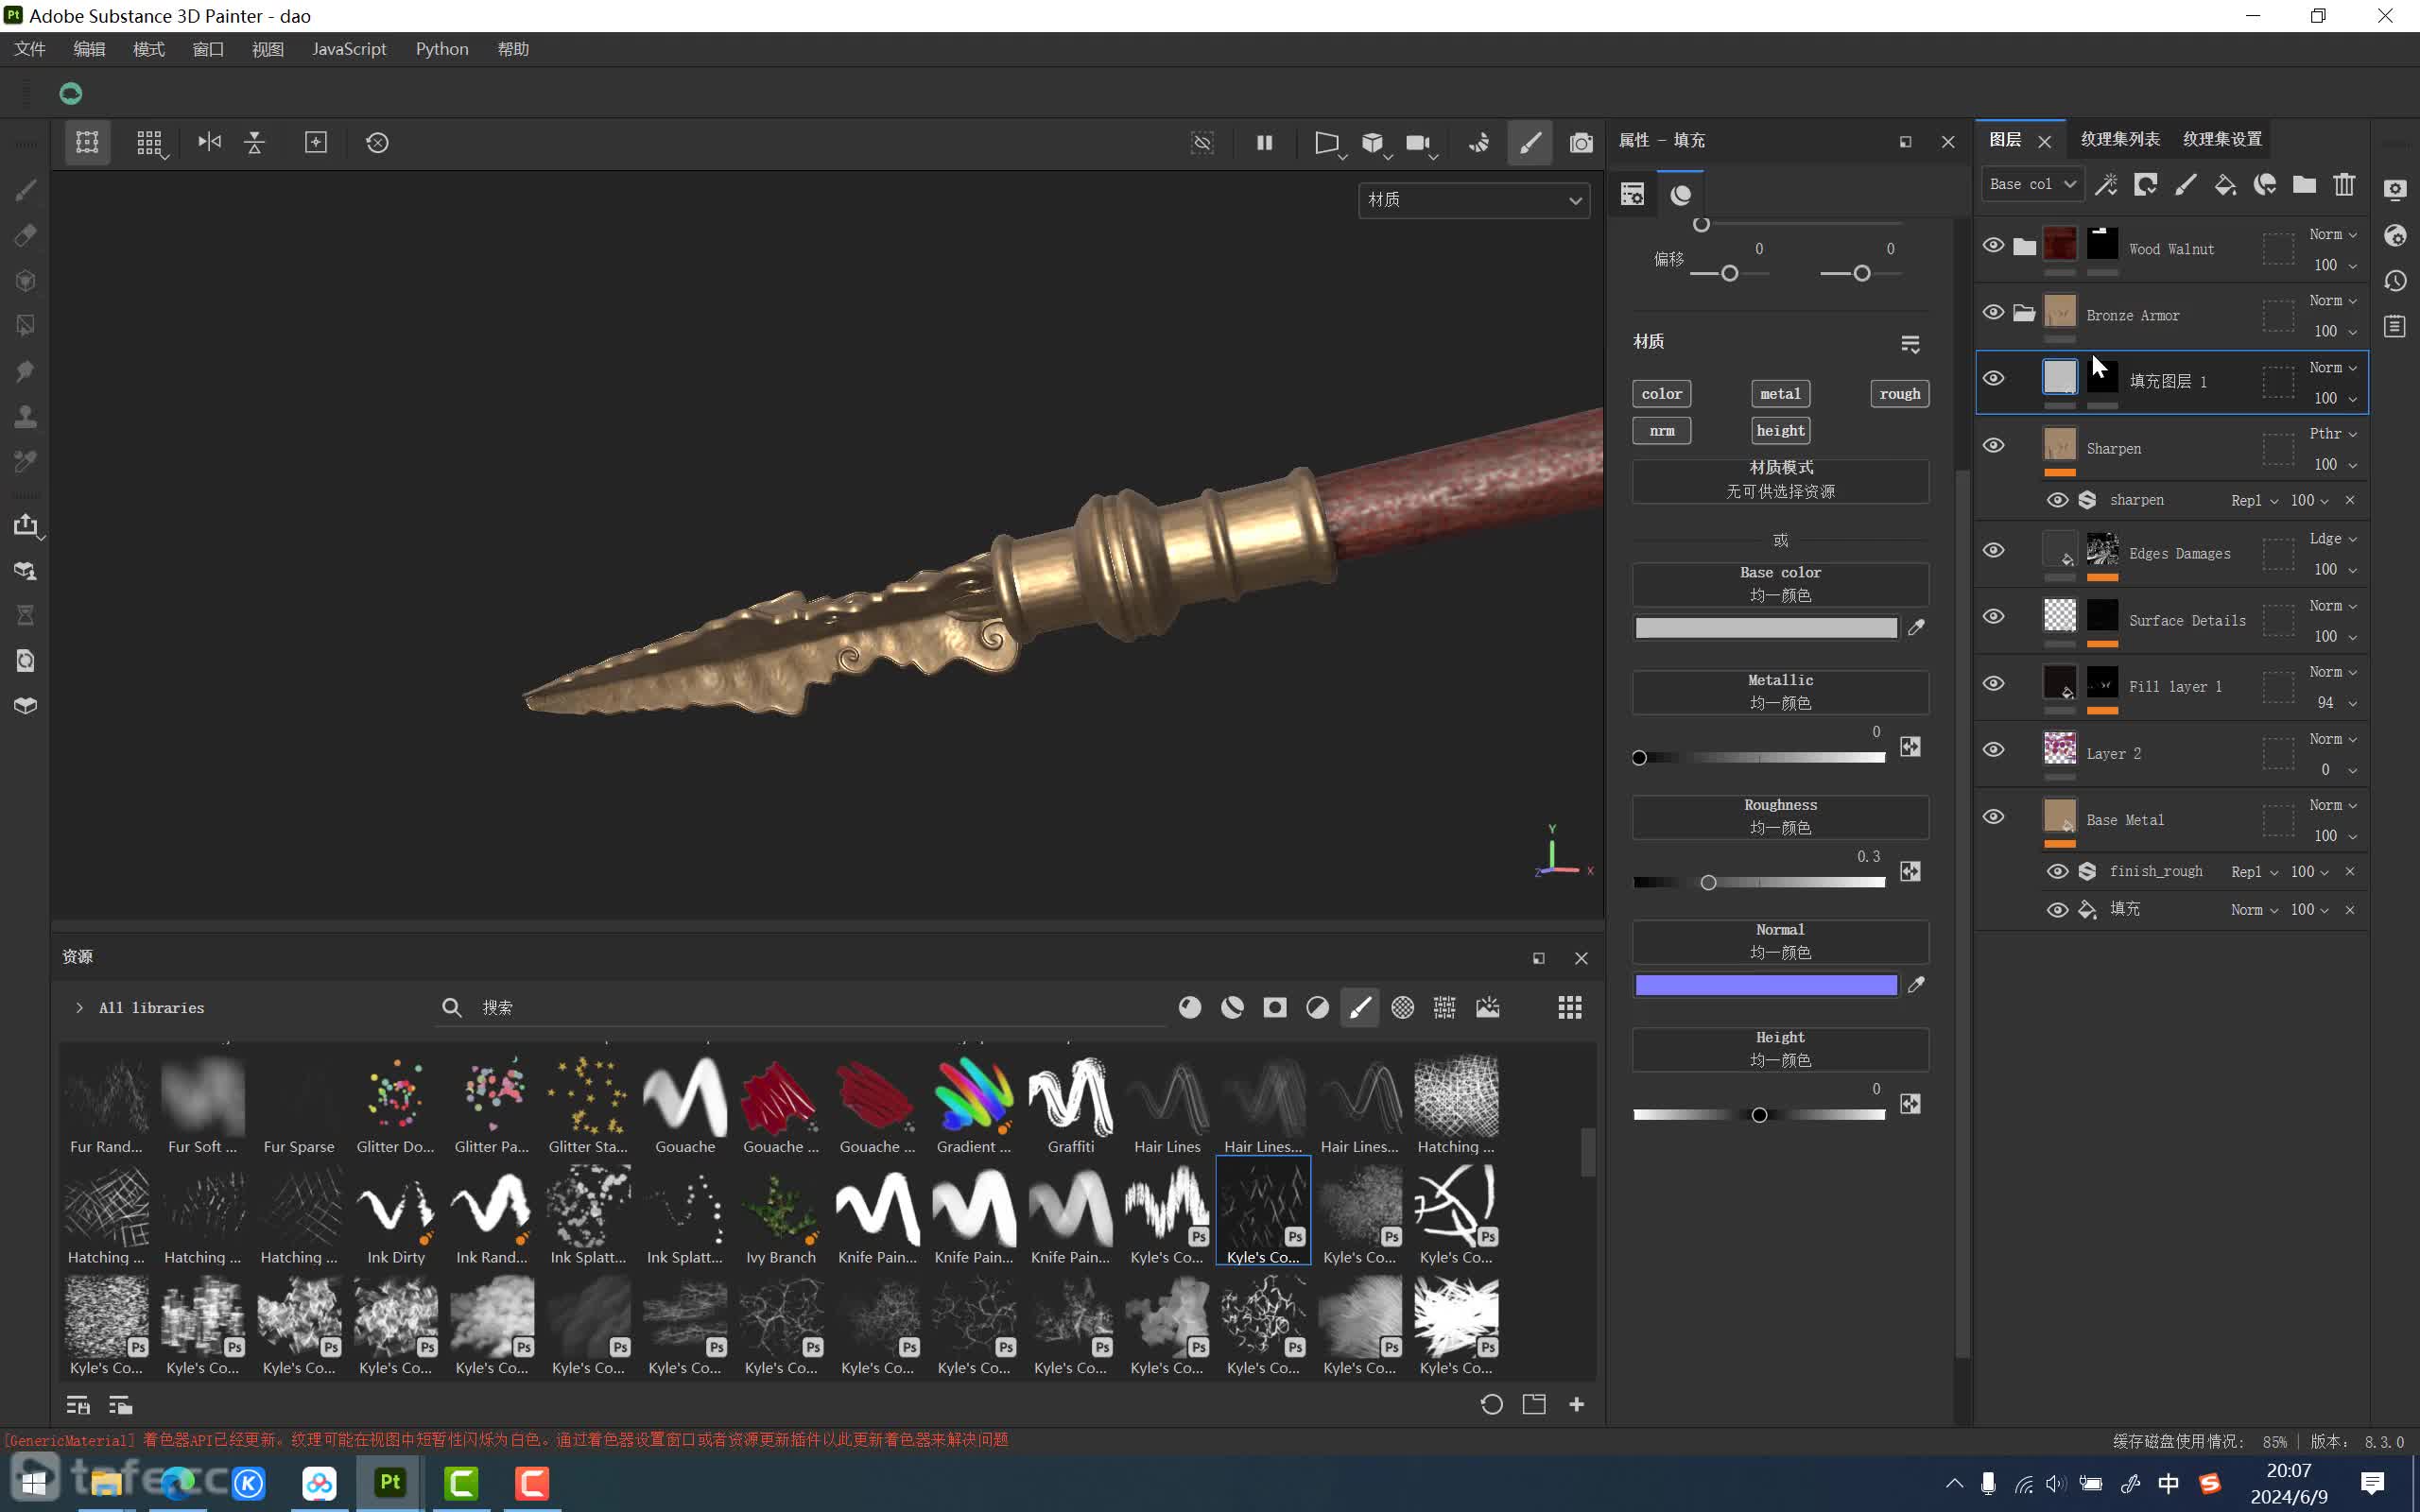Switch to 纹理集列表 tab

(x=2120, y=139)
